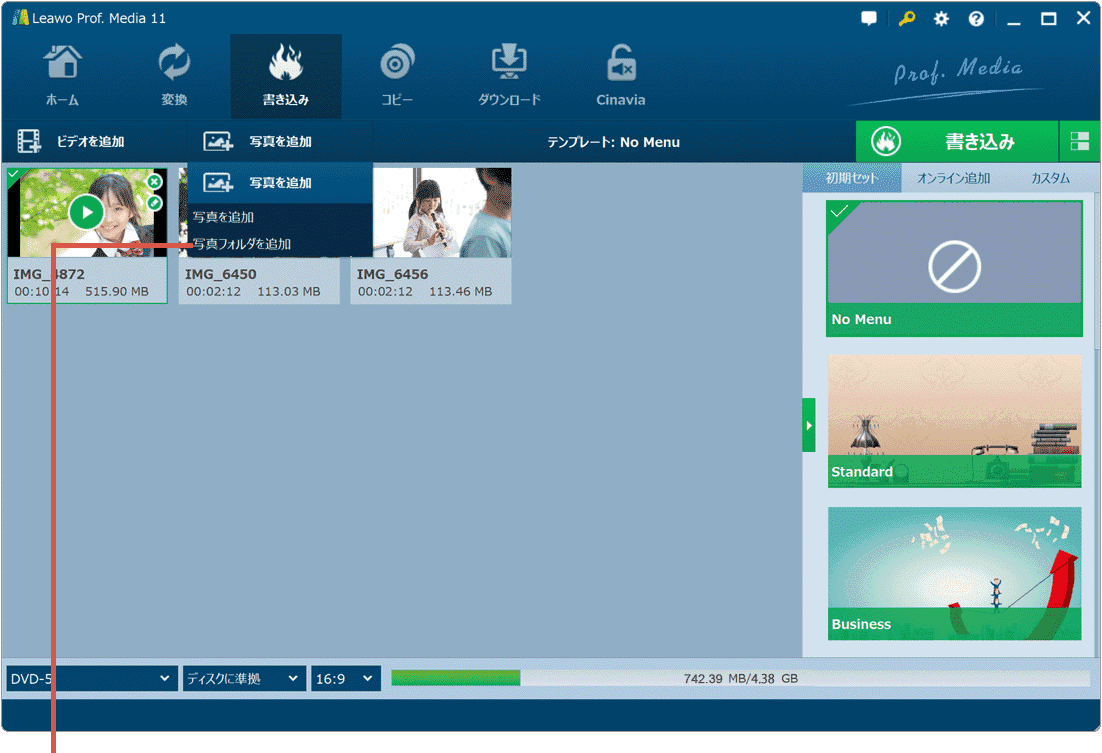
Task: Switch to the オンライン追加 tab
Action: (953, 178)
